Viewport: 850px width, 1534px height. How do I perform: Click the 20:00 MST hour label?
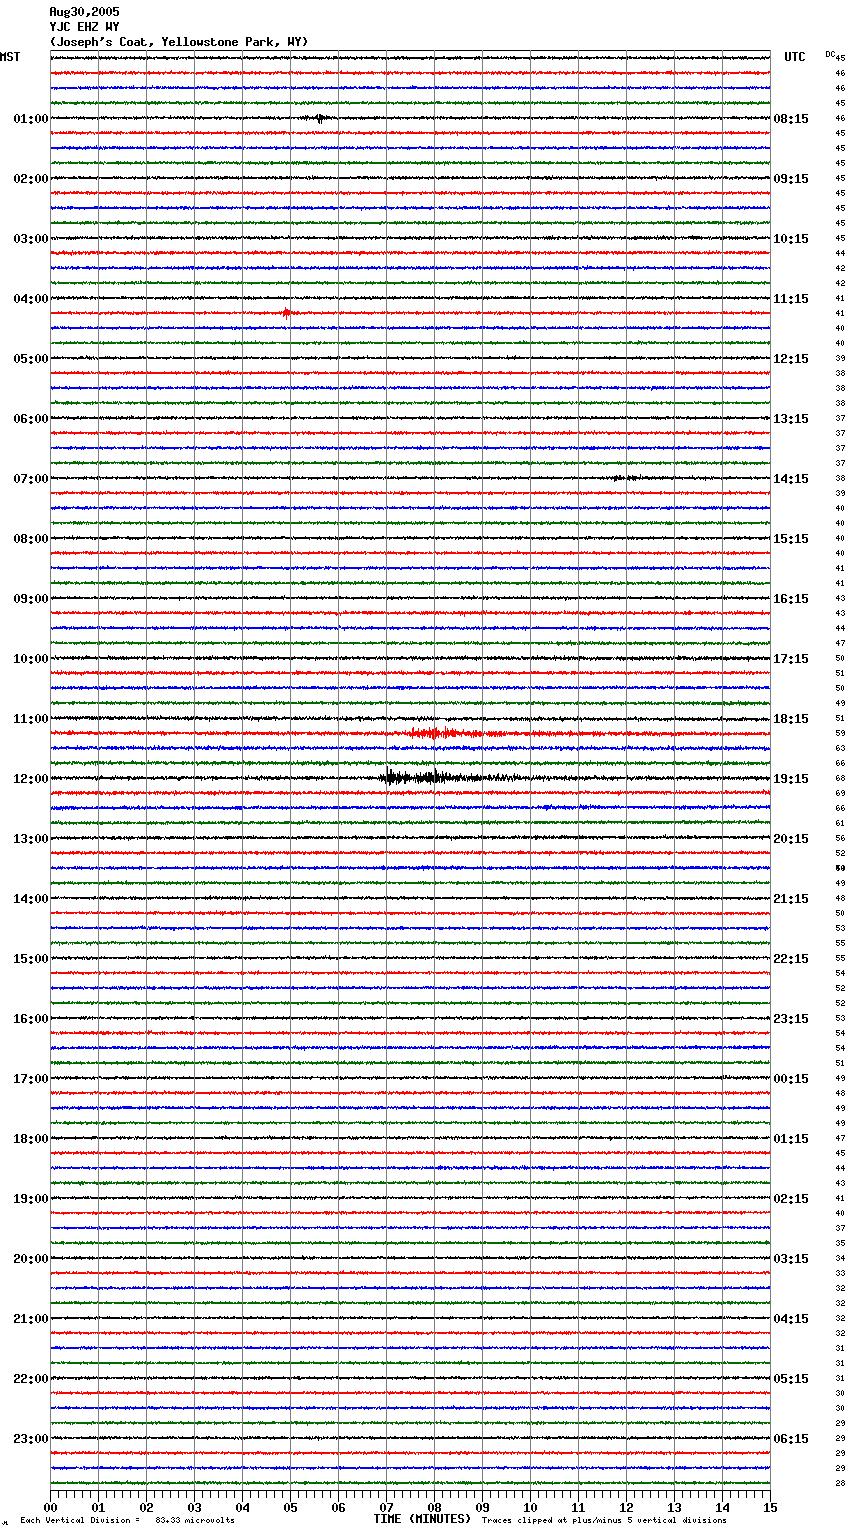pyautogui.click(x=31, y=1259)
